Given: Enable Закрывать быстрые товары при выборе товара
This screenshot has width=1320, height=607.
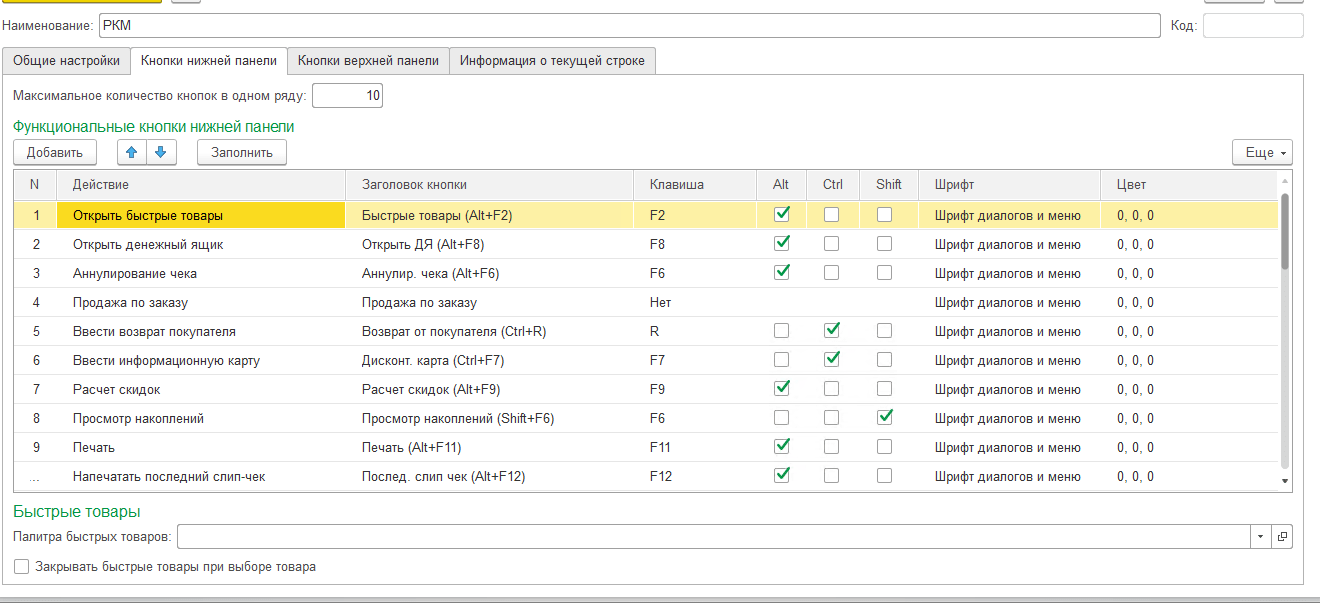Looking at the screenshot, I should coord(22,567).
